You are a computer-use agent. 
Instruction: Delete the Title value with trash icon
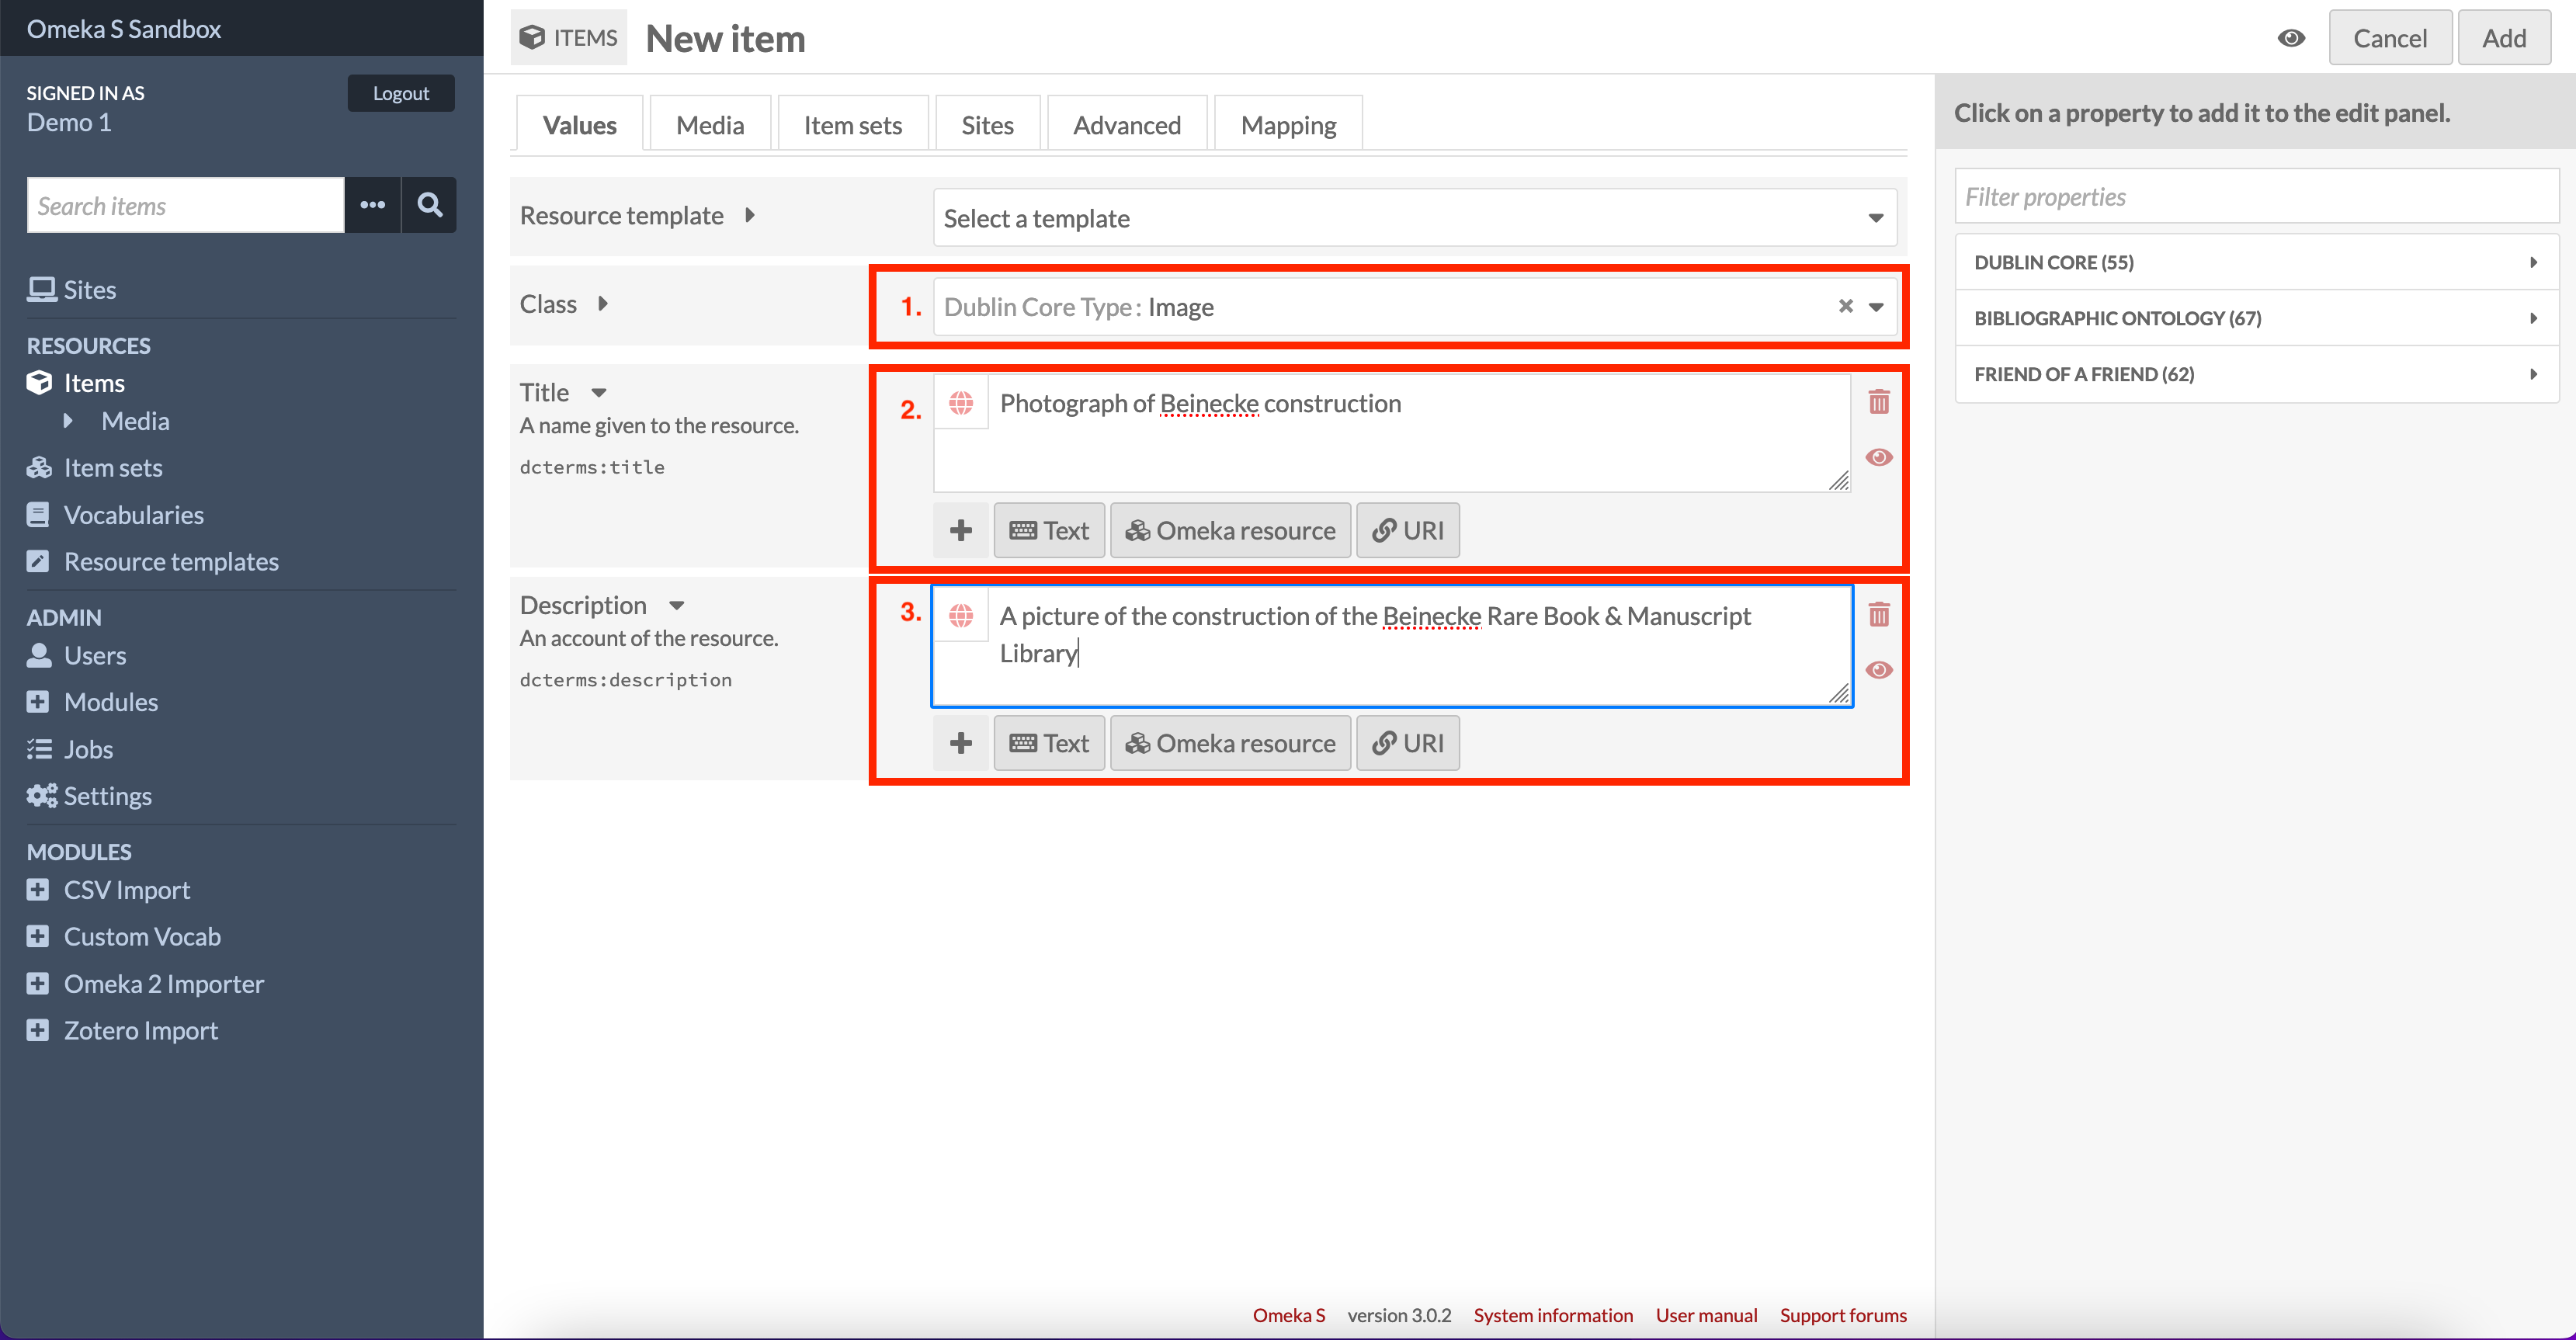coord(1879,402)
